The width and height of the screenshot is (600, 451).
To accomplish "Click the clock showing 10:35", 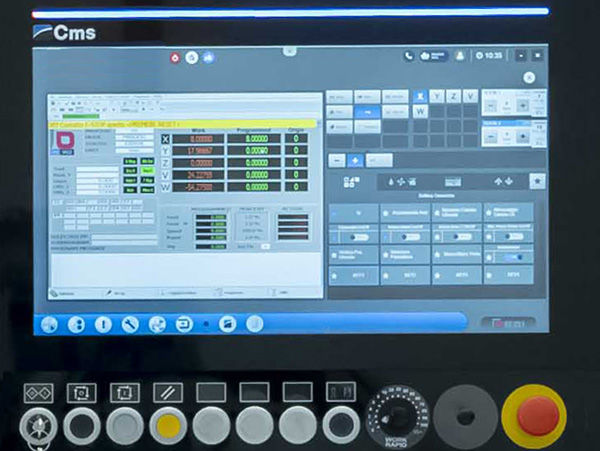I will tap(490, 56).
